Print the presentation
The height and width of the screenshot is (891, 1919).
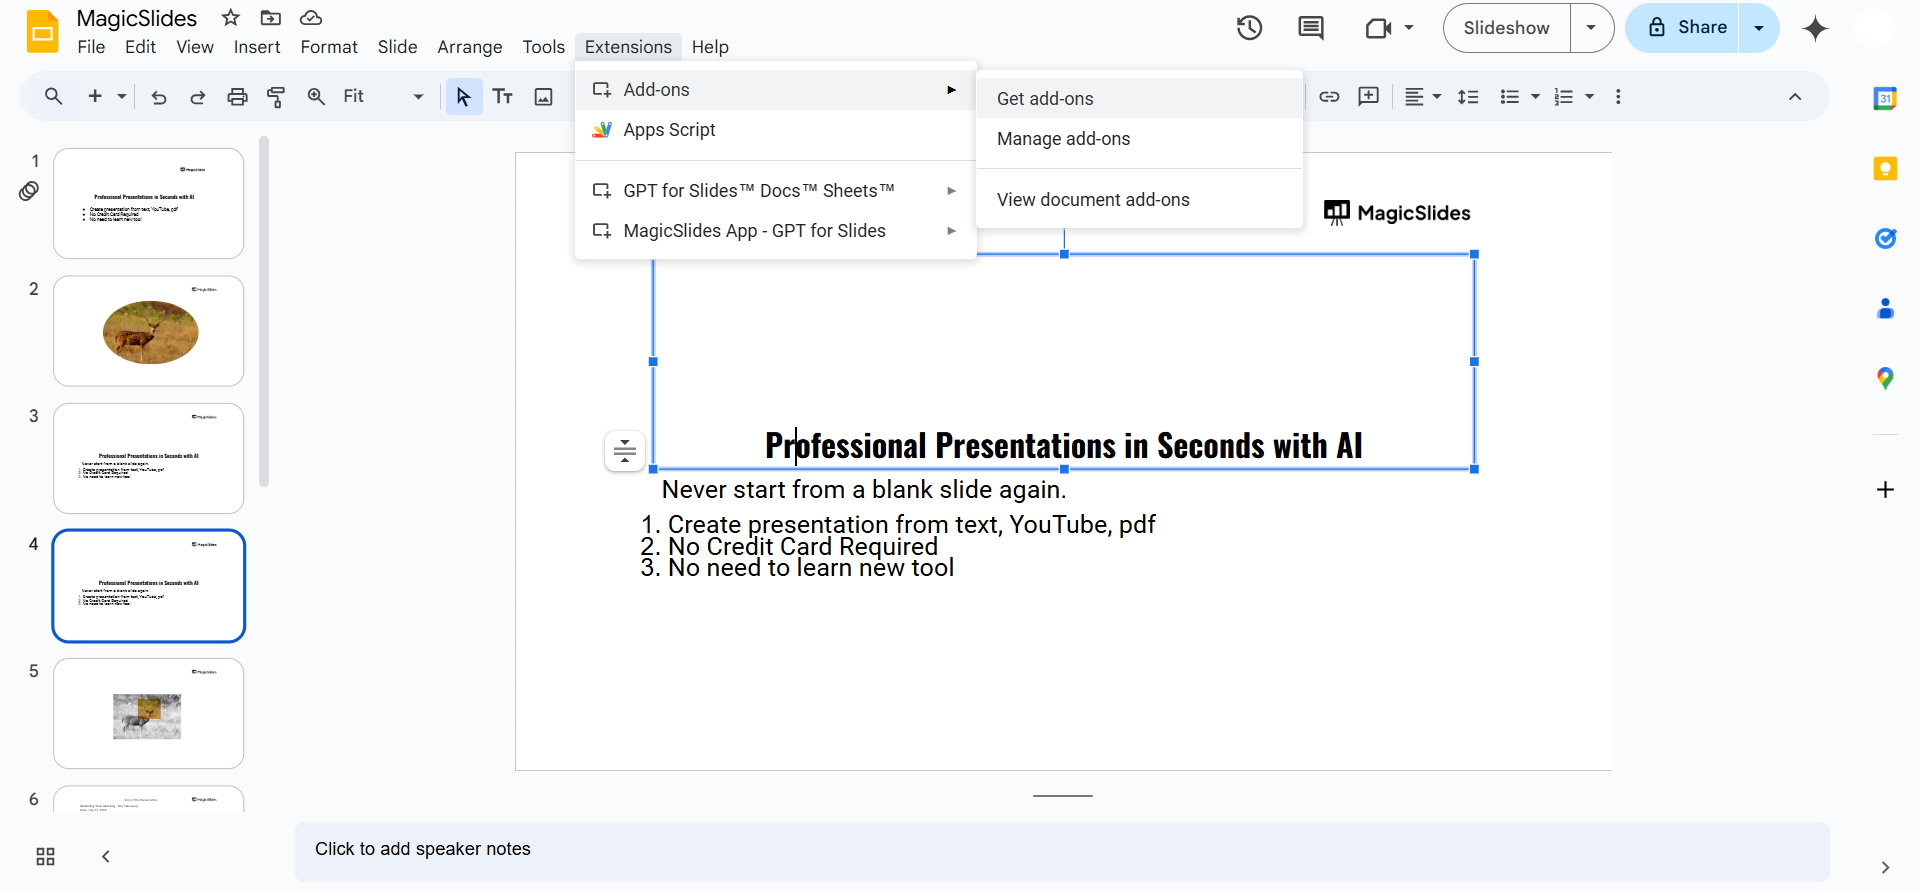click(237, 96)
